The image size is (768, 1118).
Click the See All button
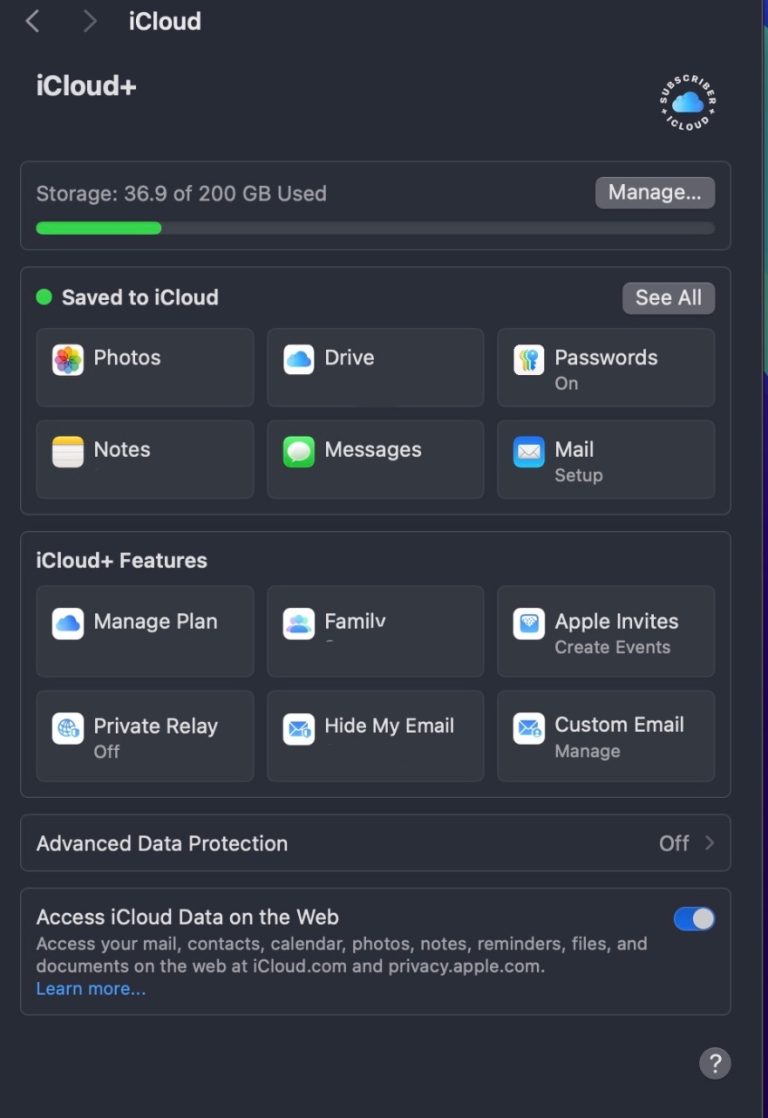(x=668, y=297)
